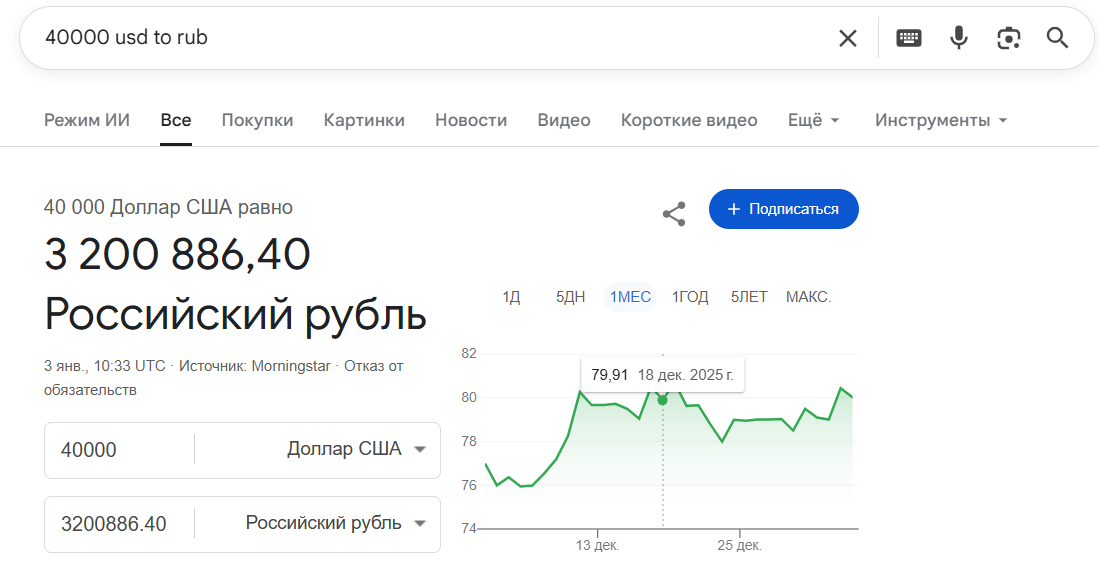This screenshot has width=1099, height=572.
Task: Click the magnifying glass search icon
Action: (1057, 38)
